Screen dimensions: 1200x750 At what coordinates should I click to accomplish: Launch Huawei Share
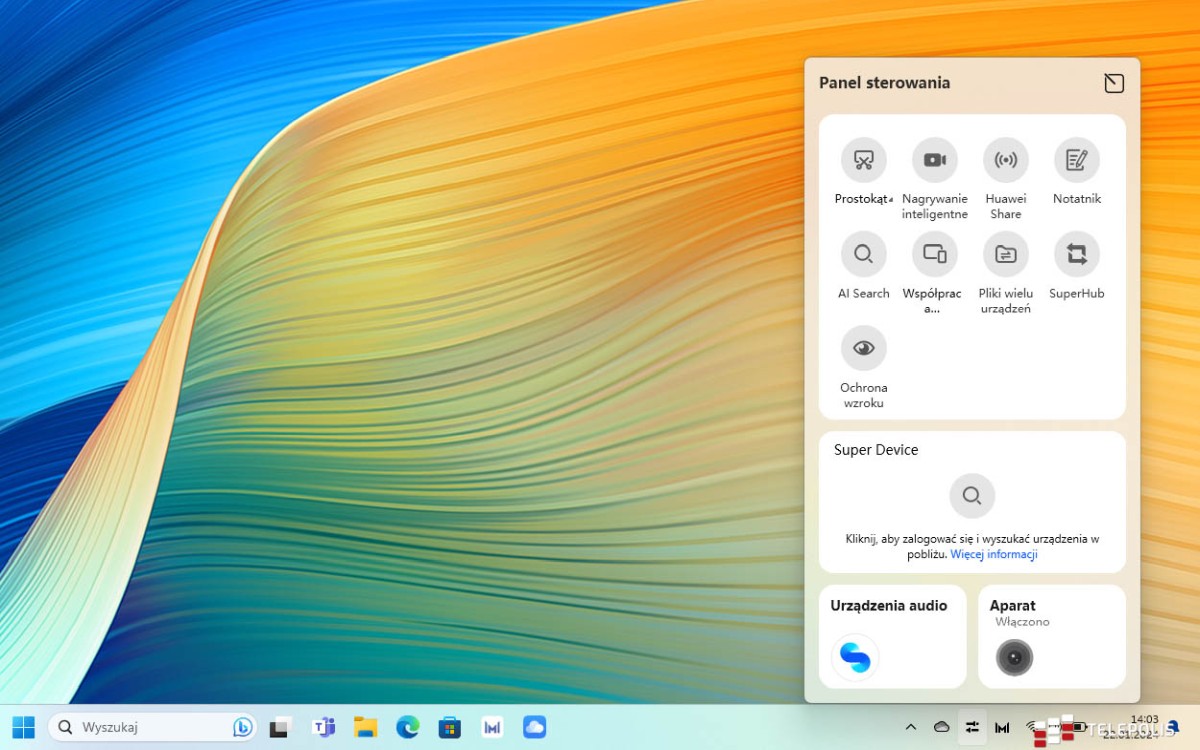click(1005, 160)
